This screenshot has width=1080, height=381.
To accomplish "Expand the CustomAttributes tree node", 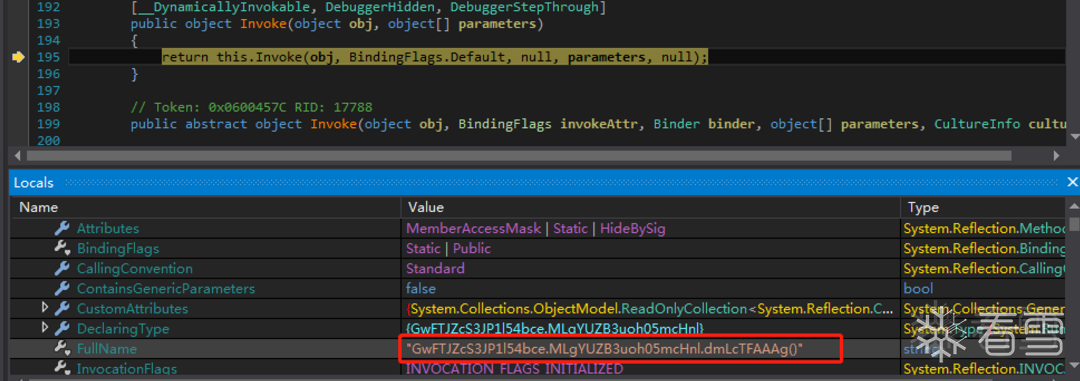I will (x=45, y=309).
